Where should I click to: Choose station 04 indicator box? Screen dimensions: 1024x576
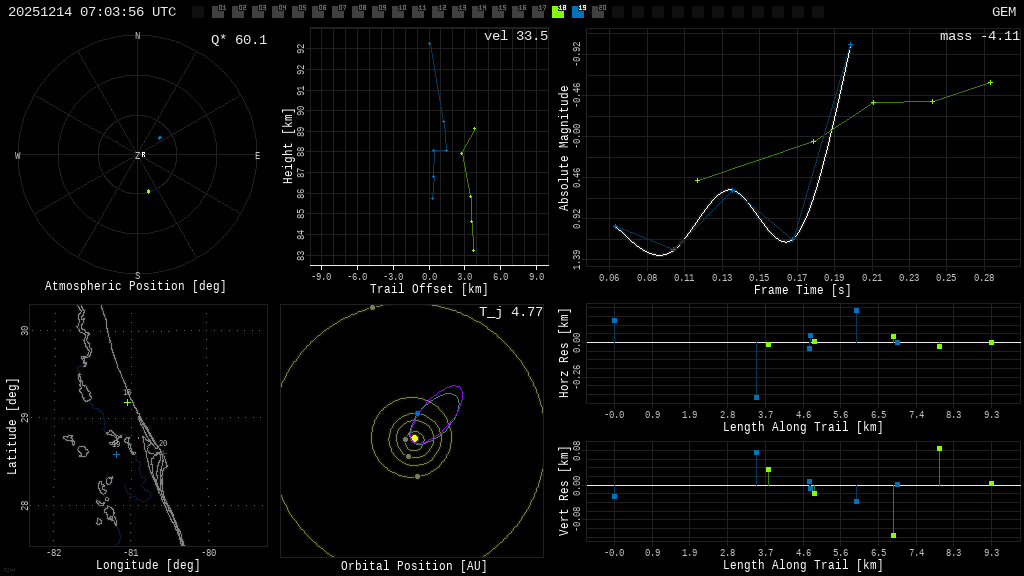coord(278,12)
